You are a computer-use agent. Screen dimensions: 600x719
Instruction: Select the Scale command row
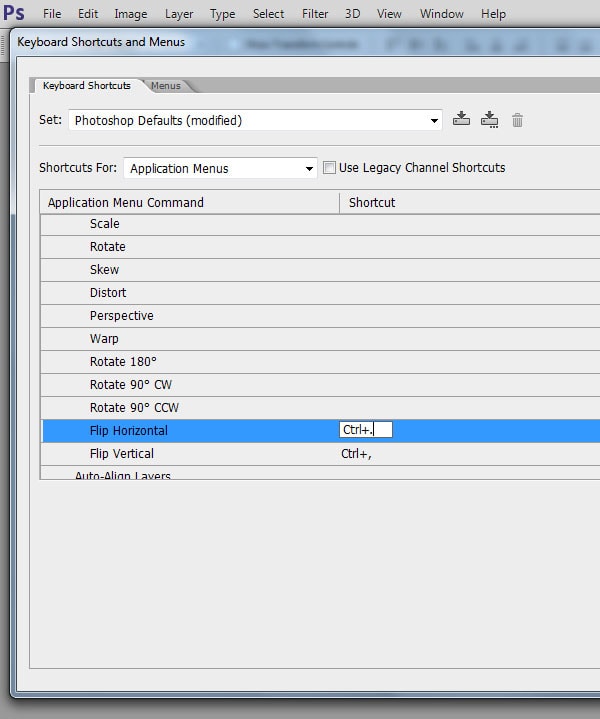[320, 224]
